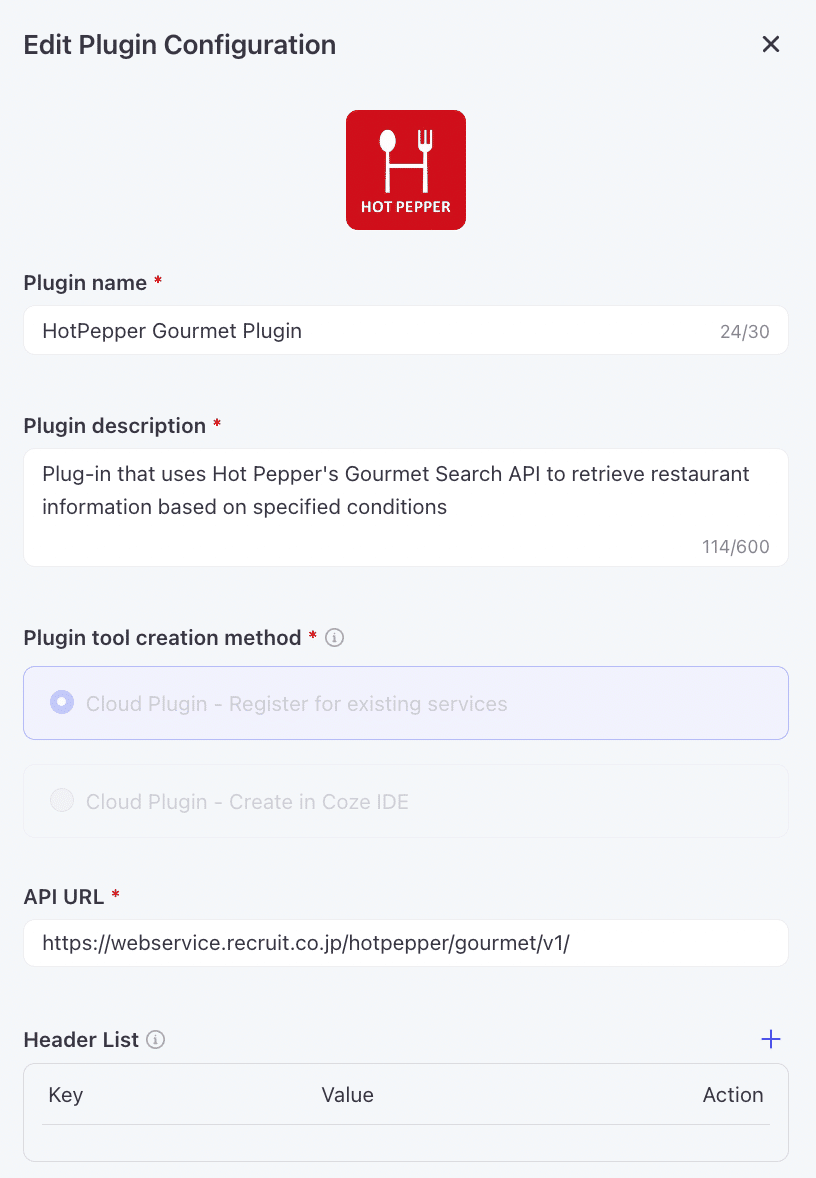Click the 'Plugin name' field label
Screen dimensions: 816x1178
tap(85, 283)
